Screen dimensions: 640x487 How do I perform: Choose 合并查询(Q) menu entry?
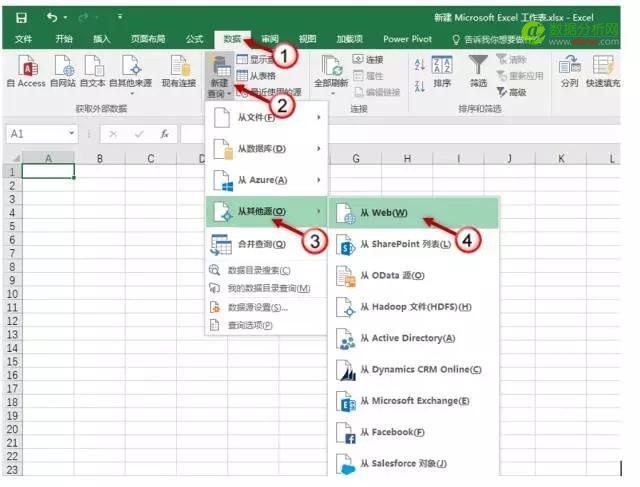pos(267,244)
